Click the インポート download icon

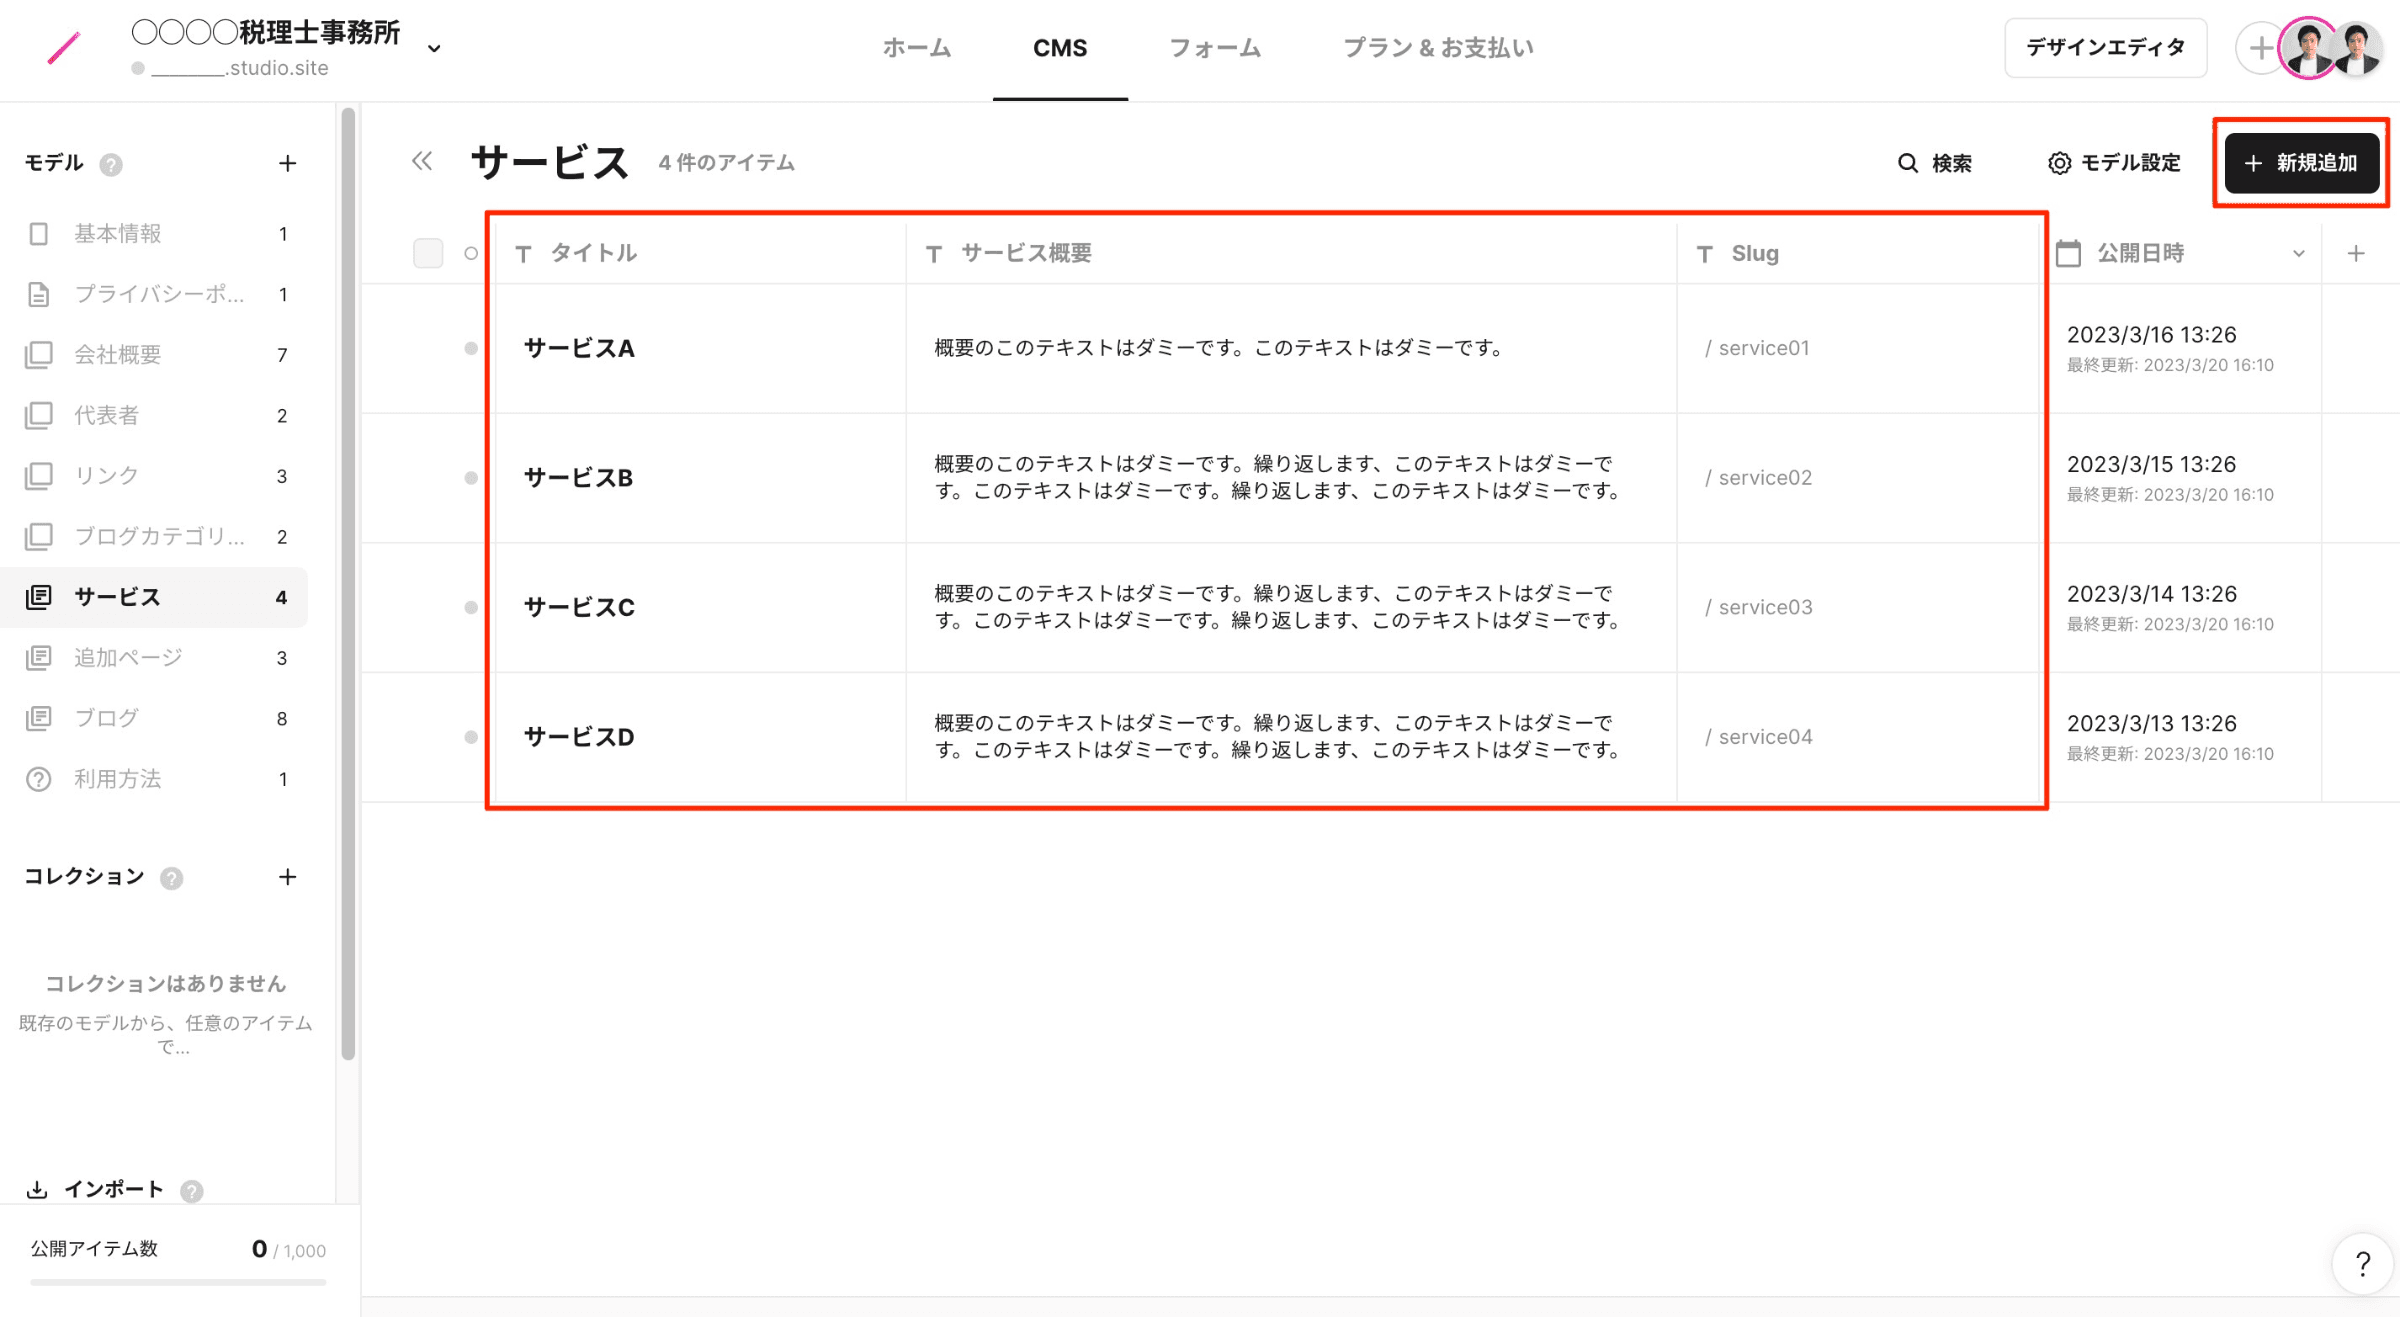point(37,1189)
